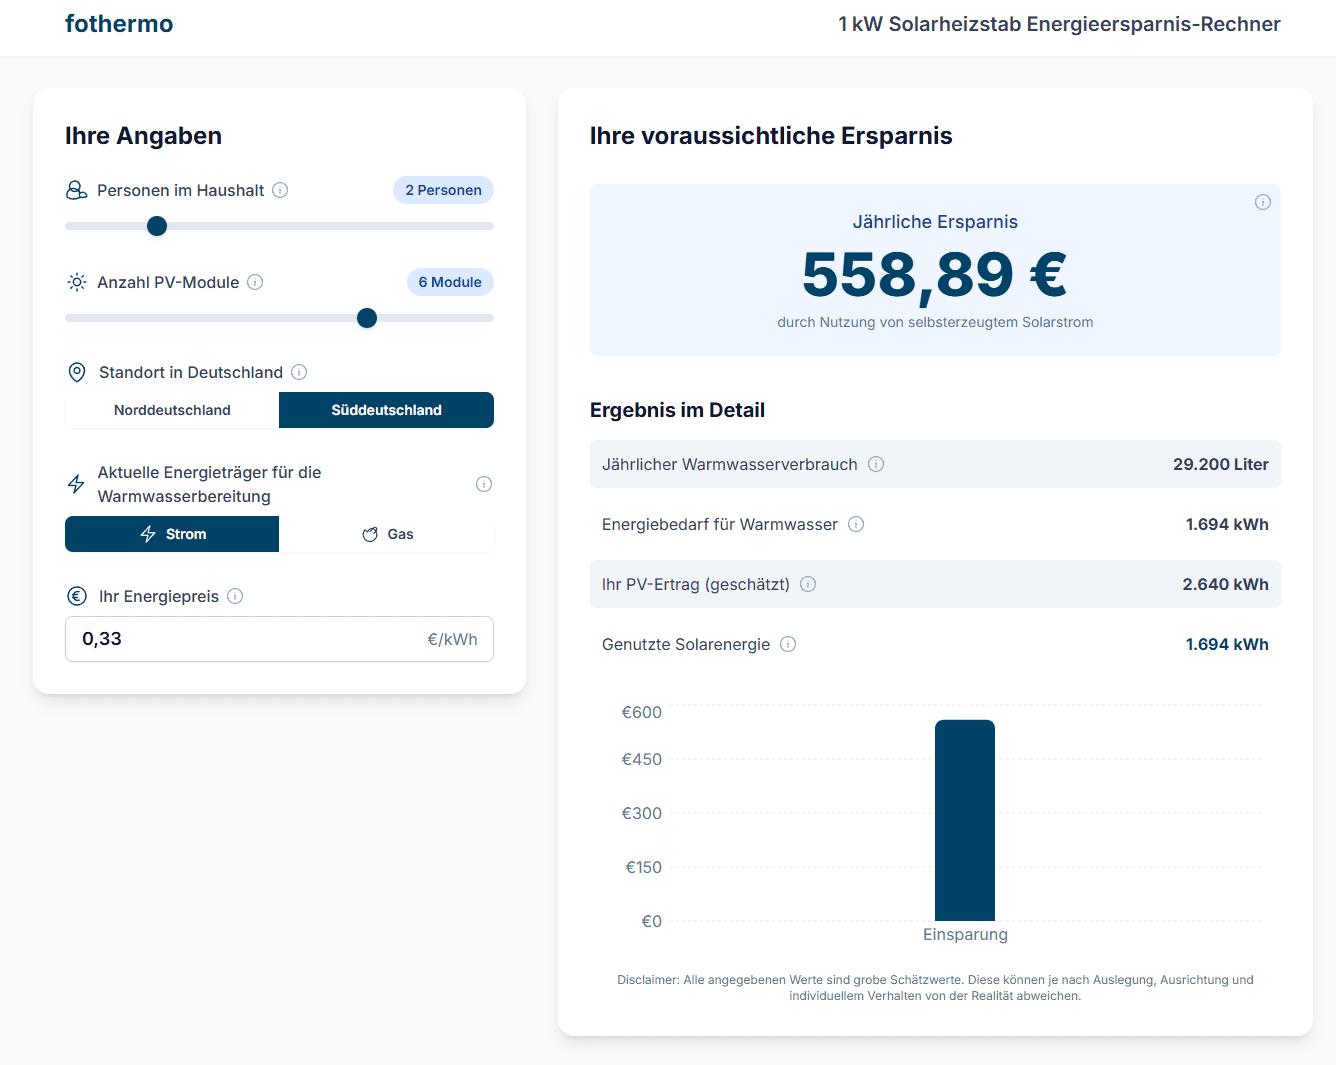The image size is (1336, 1065).
Task: Show info for Jährlicher Warmwasserverbrauch
Action: point(876,464)
